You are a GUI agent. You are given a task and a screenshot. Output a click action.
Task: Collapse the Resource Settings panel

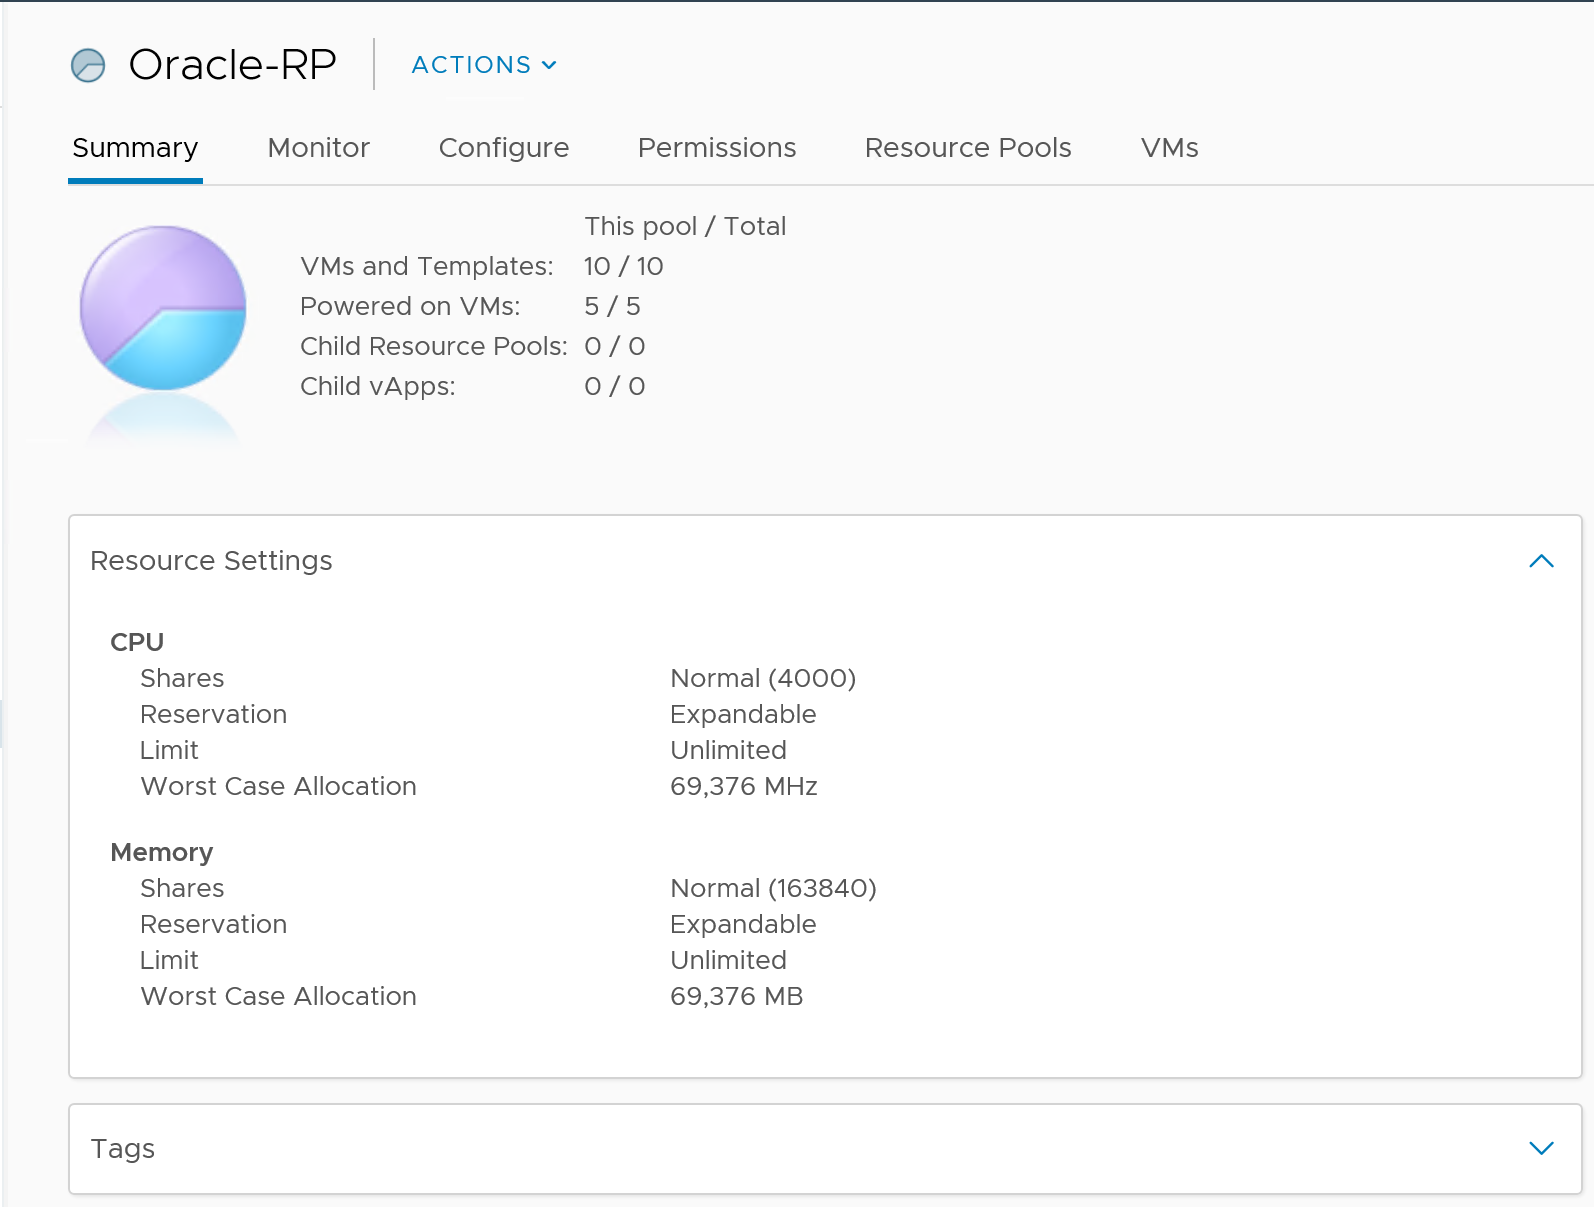(1541, 561)
